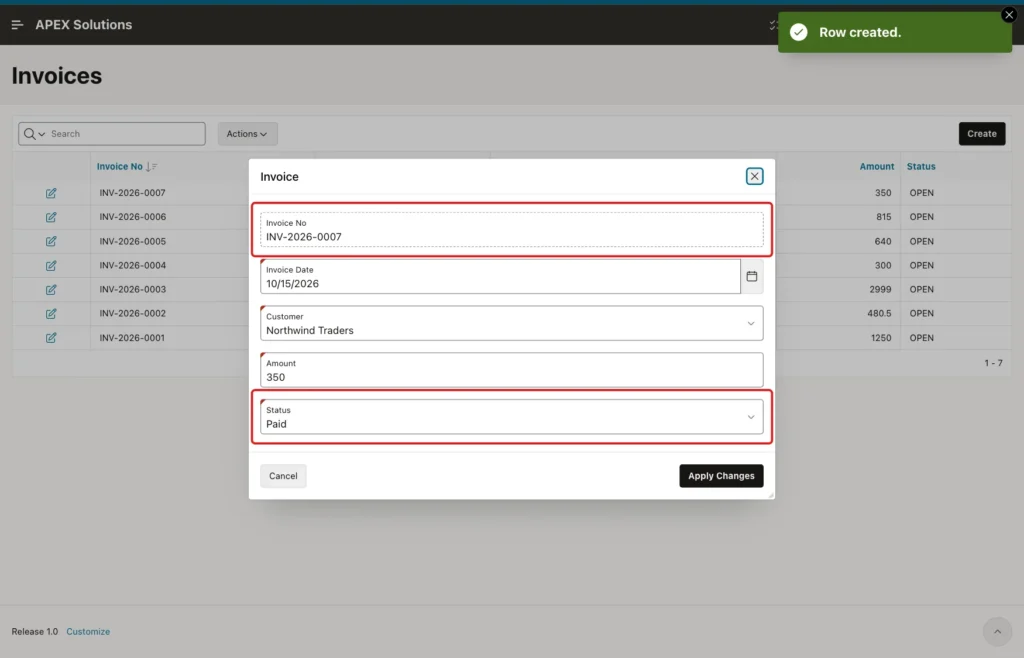Select amount 2999 cell
This screenshot has height=658, width=1024.
point(880,290)
